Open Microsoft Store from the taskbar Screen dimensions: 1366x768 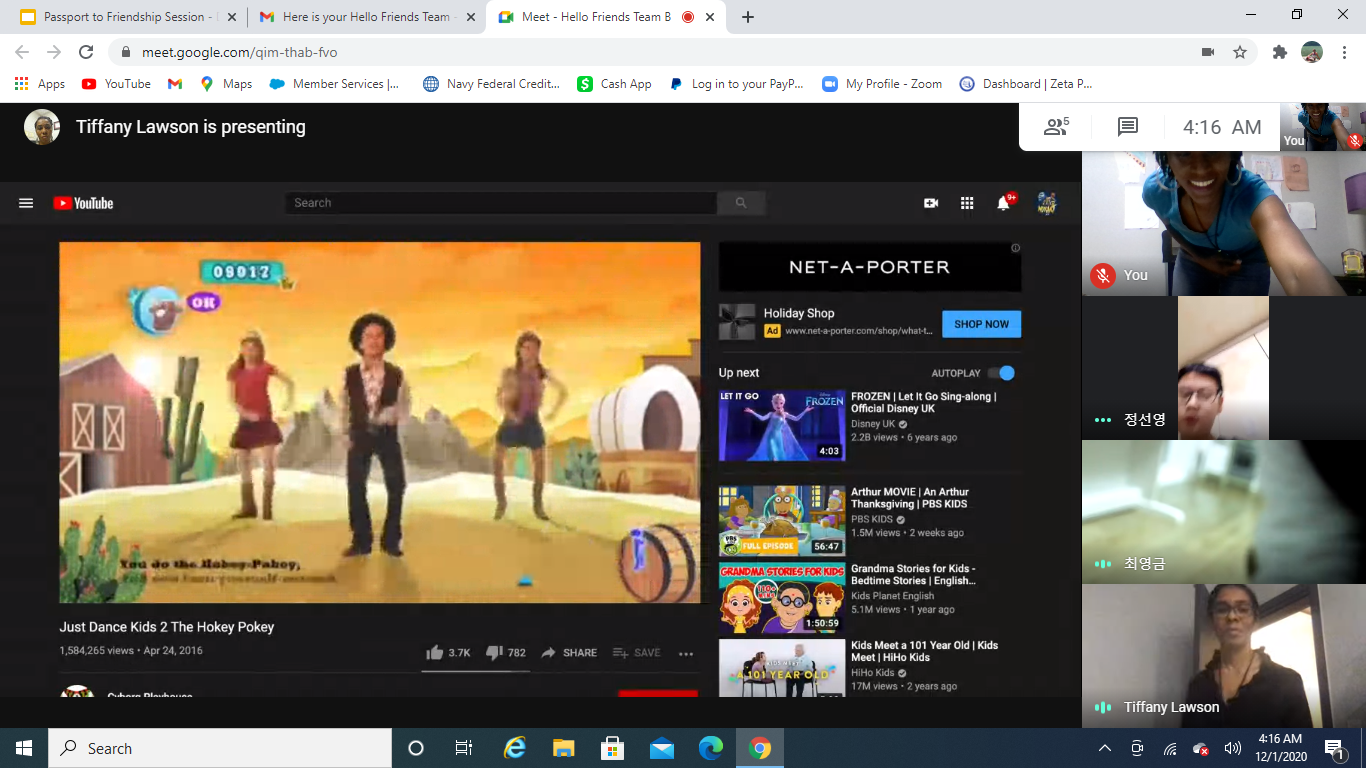tap(613, 748)
